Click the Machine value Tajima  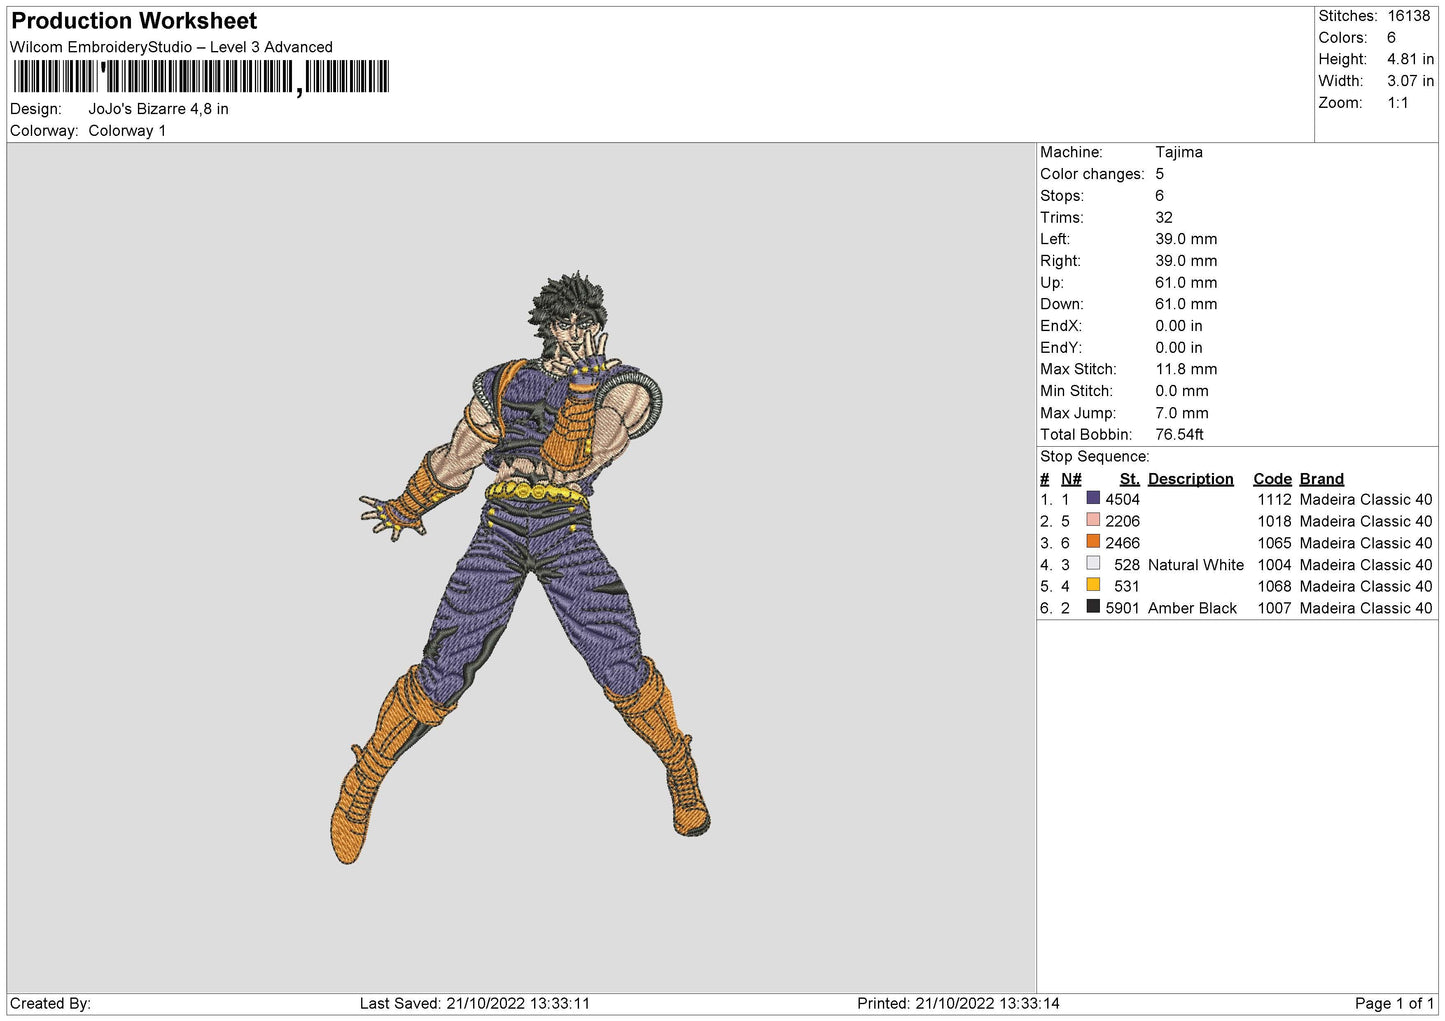[1179, 152]
